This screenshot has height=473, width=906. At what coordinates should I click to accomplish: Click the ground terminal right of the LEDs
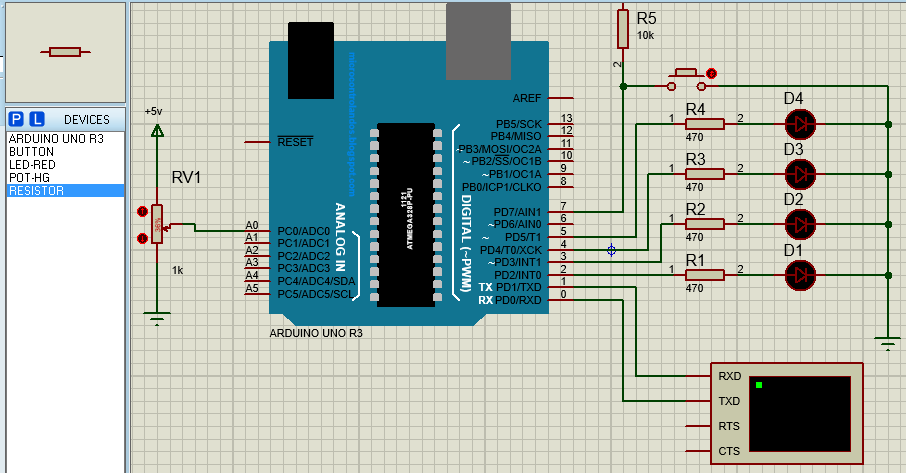888,342
